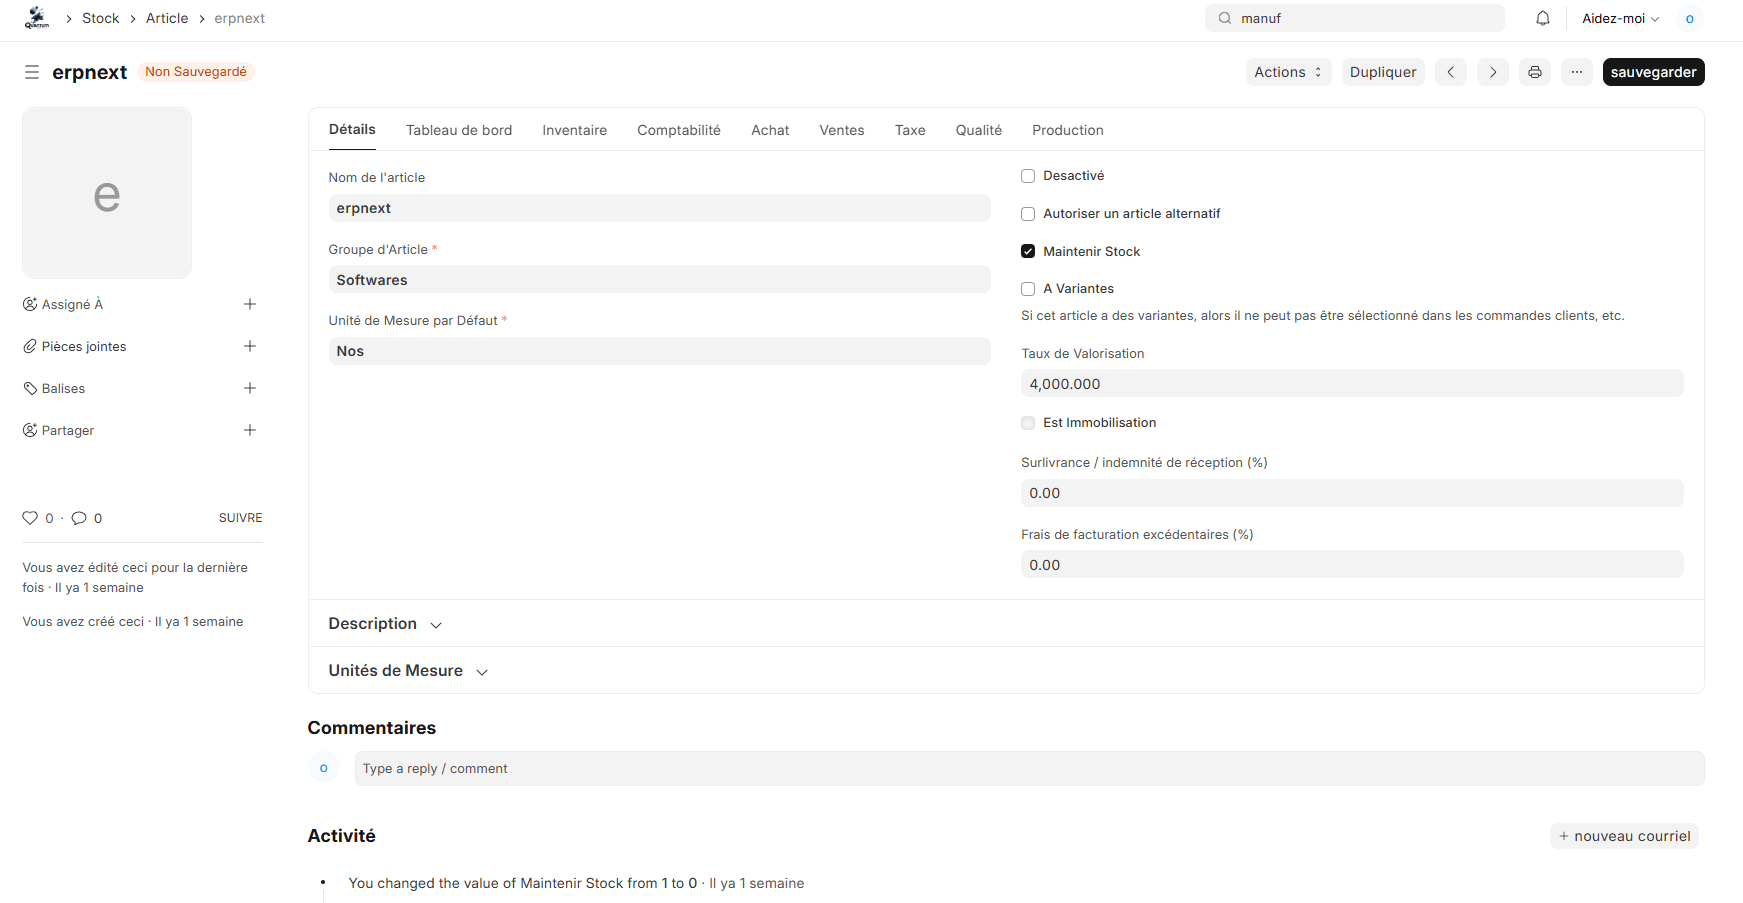Viewport: 1743px width, 903px height.
Task: Click the search magnifier icon
Action: pyautogui.click(x=1225, y=18)
